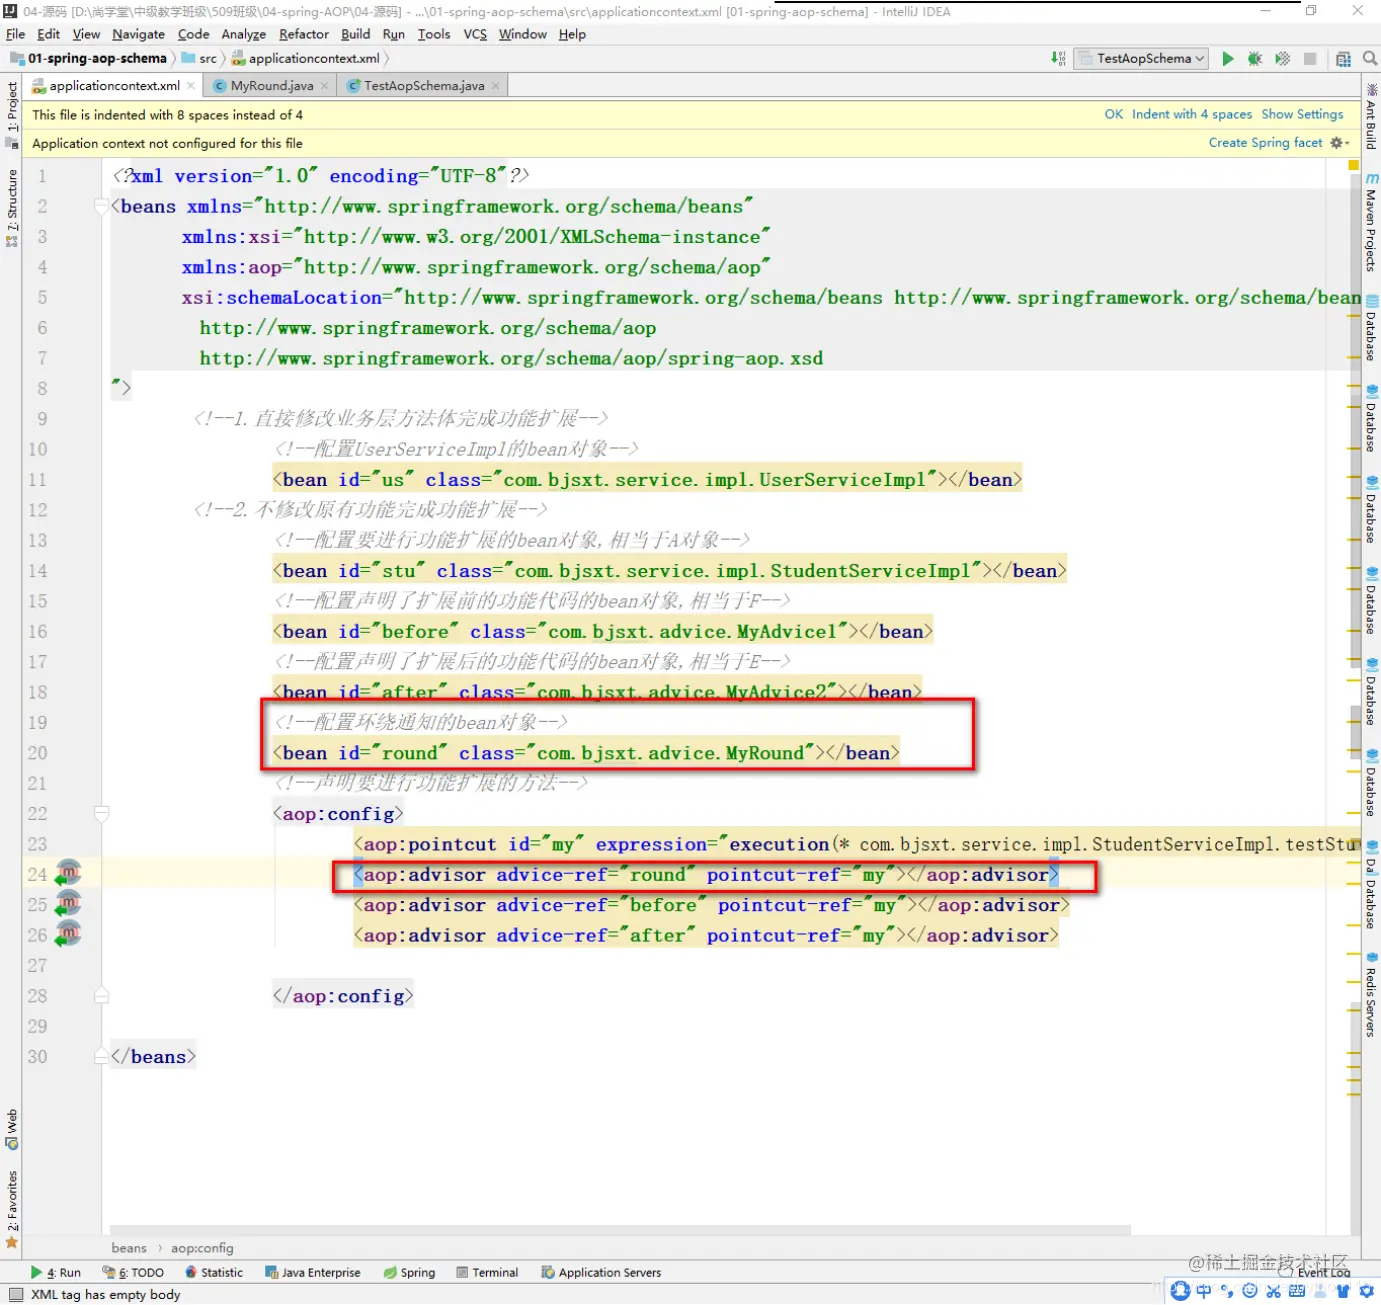
Task: Open the Help menu
Action: coord(572,34)
